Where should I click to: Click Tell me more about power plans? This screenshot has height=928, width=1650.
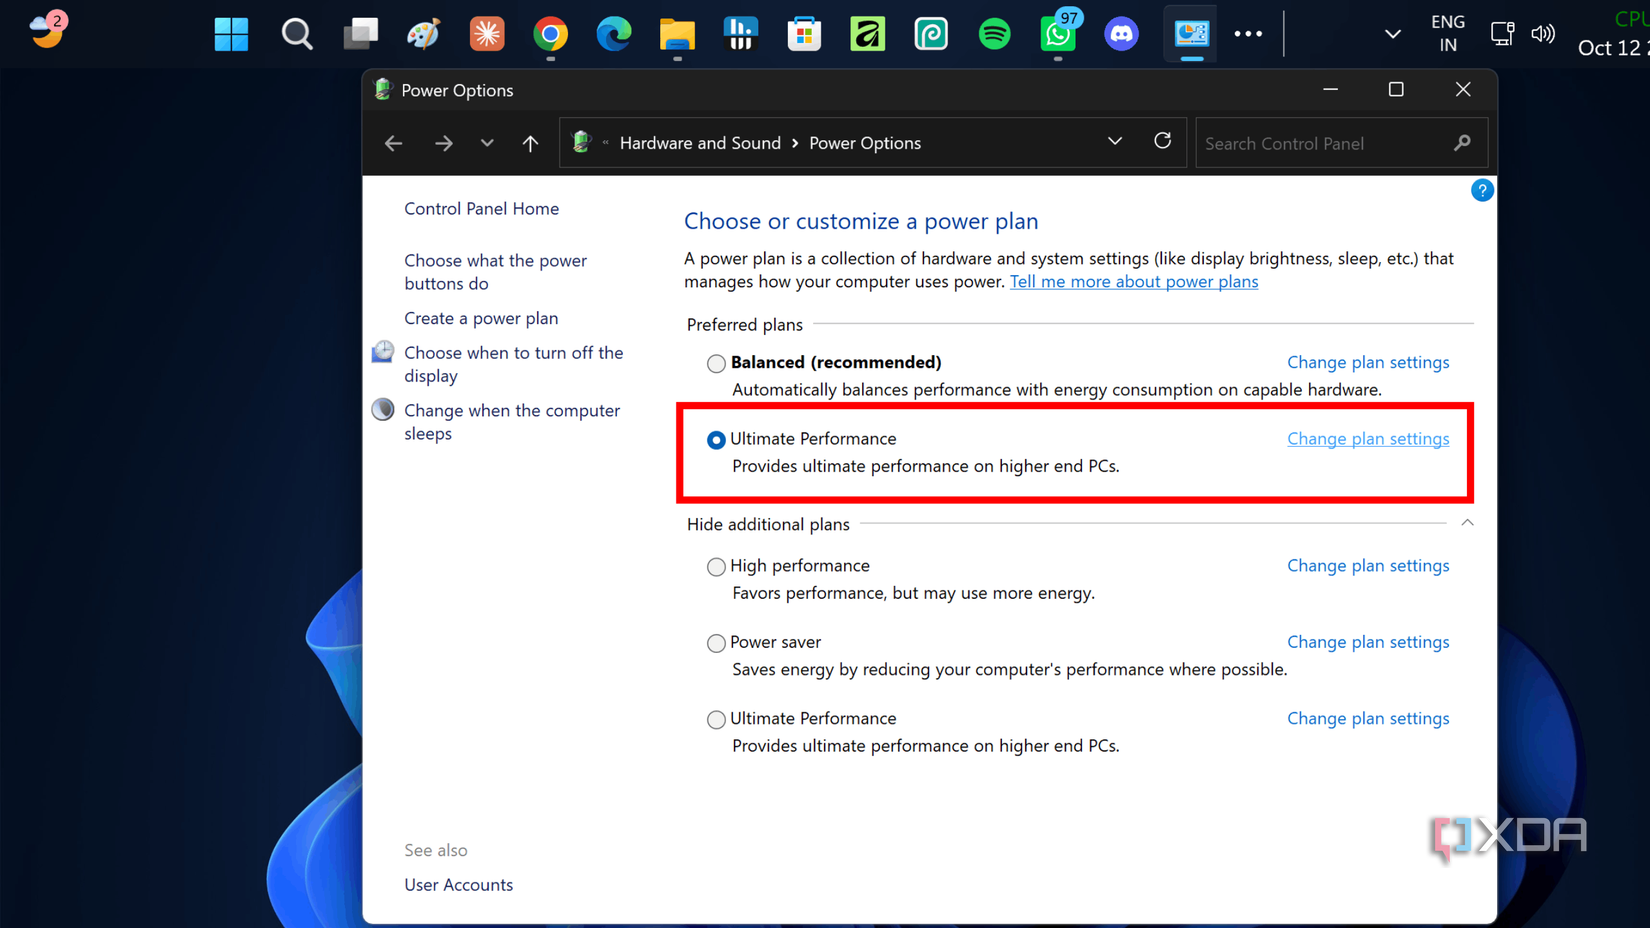coord(1134,281)
